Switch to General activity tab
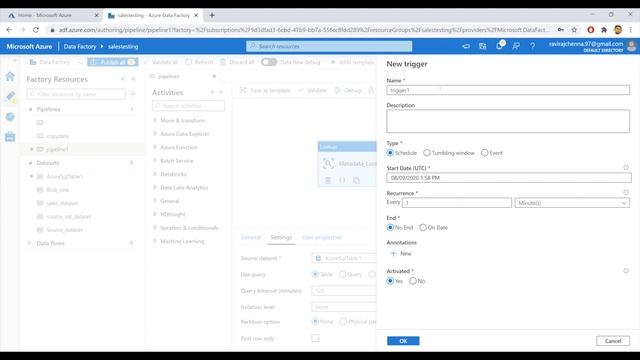This screenshot has width=640, height=360. click(250, 237)
